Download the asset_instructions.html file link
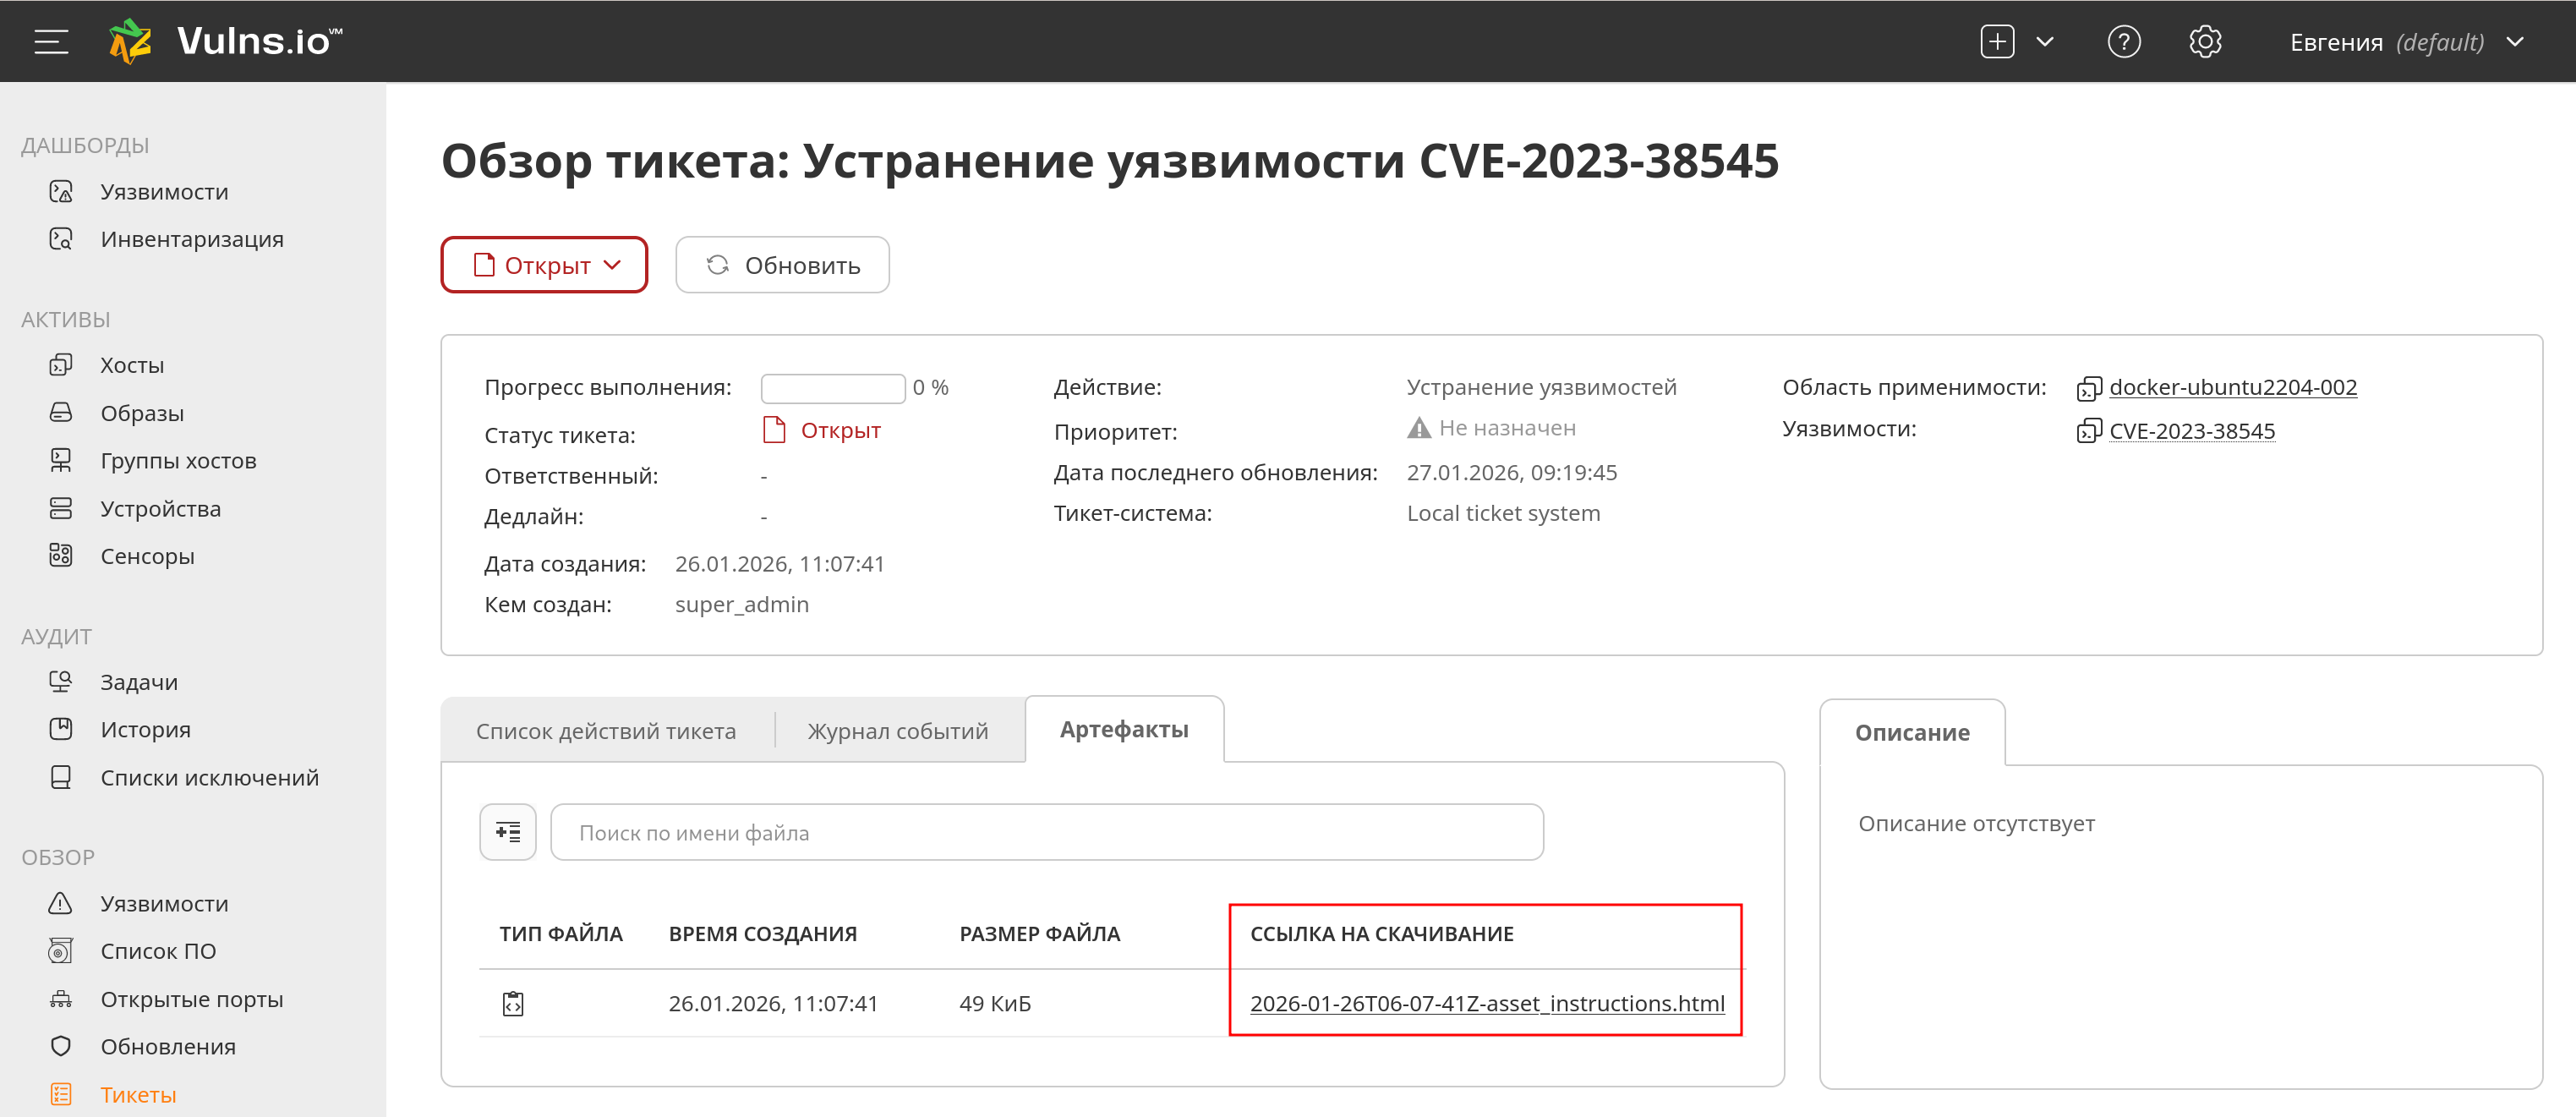The height and width of the screenshot is (1117, 2576). pyautogui.click(x=1486, y=1003)
